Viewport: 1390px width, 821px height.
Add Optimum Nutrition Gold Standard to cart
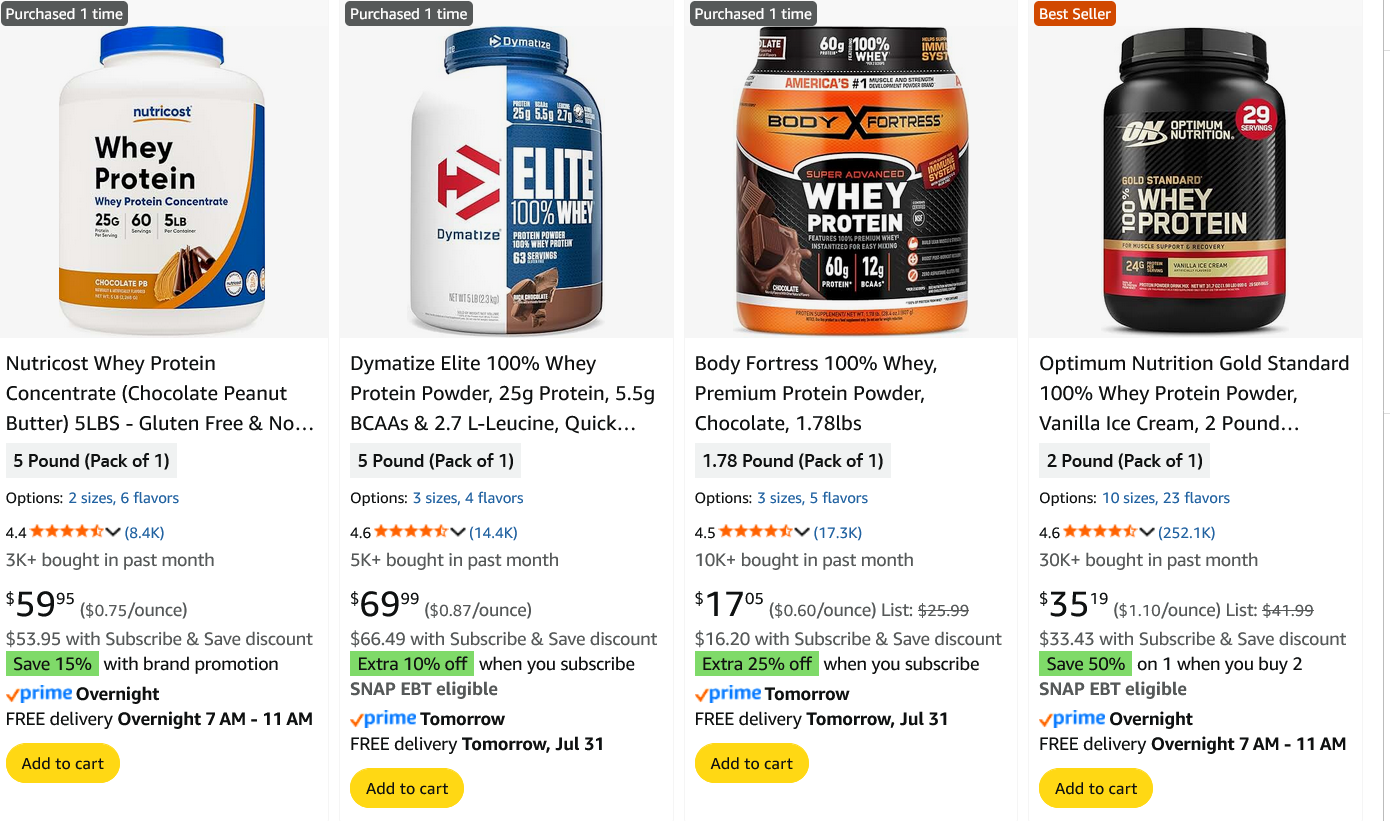pyautogui.click(x=1096, y=788)
